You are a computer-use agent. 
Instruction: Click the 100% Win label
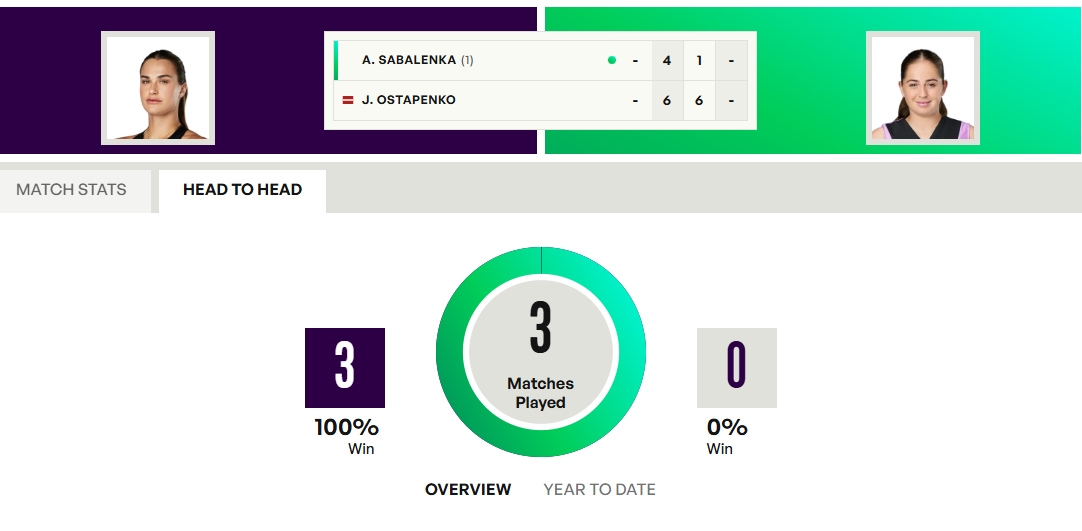click(347, 437)
